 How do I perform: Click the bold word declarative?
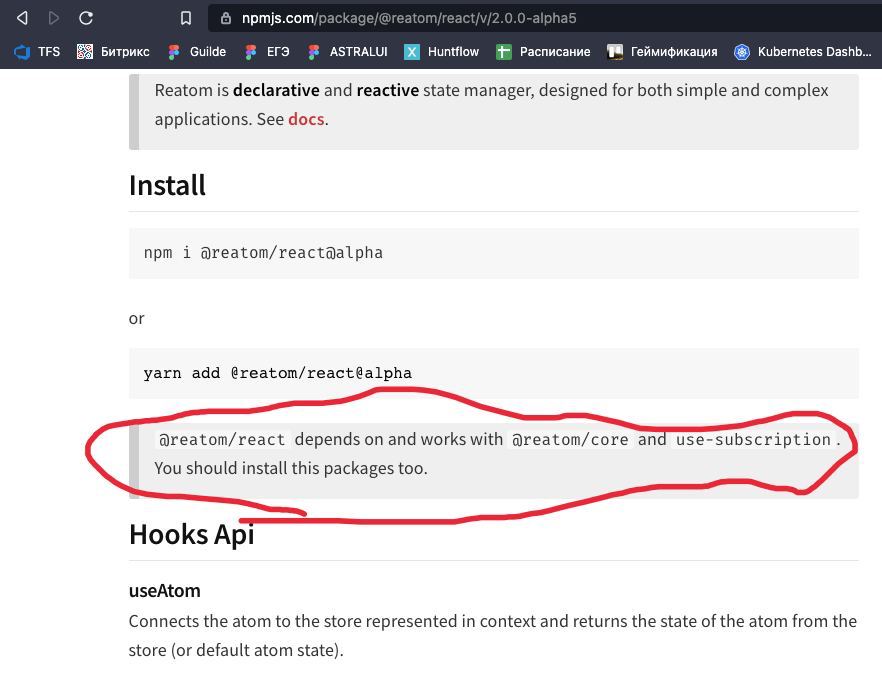point(276,90)
